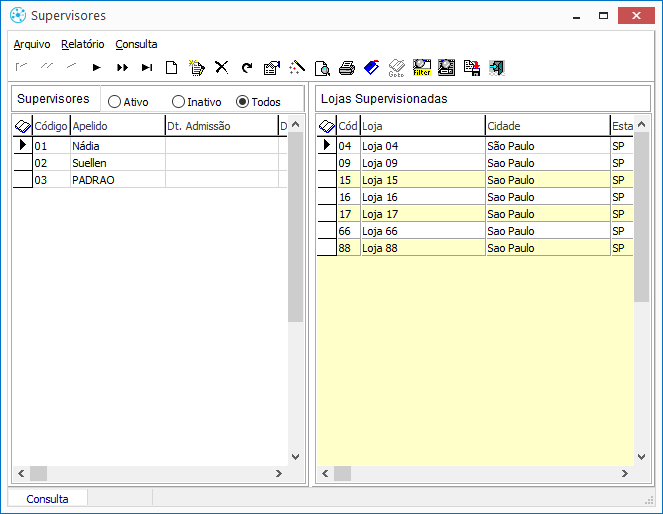Click the new blank record icon
The image size is (663, 514).
pos(172,68)
